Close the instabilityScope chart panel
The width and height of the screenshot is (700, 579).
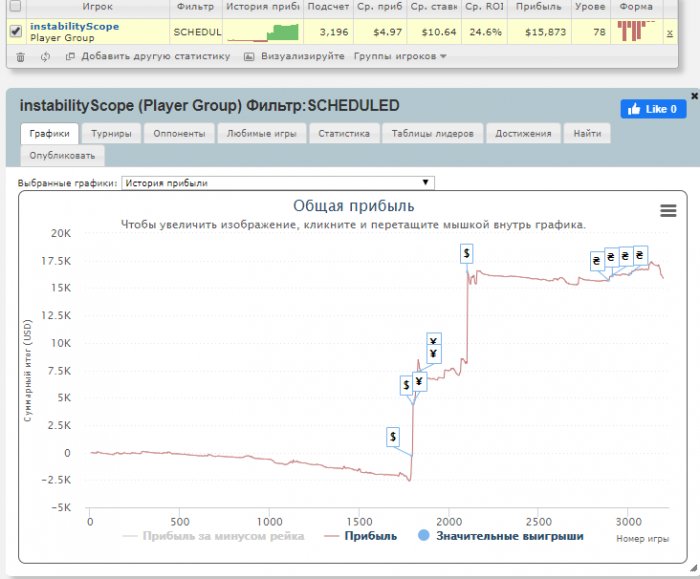pyautogui.click(x=694, y=96)
